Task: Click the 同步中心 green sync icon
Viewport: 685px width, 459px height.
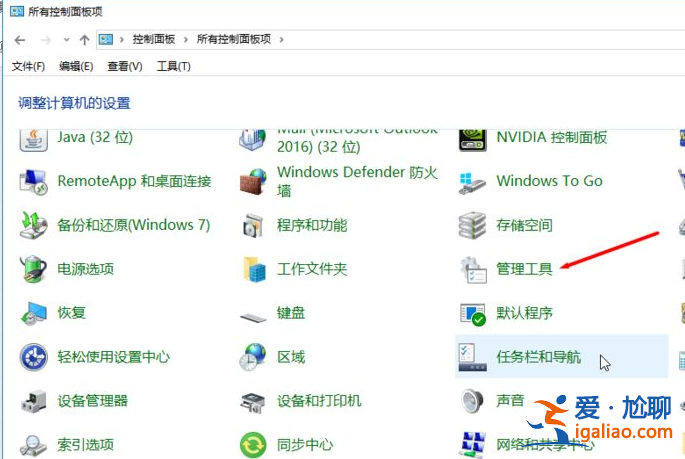Action: (x=253, y=445)
